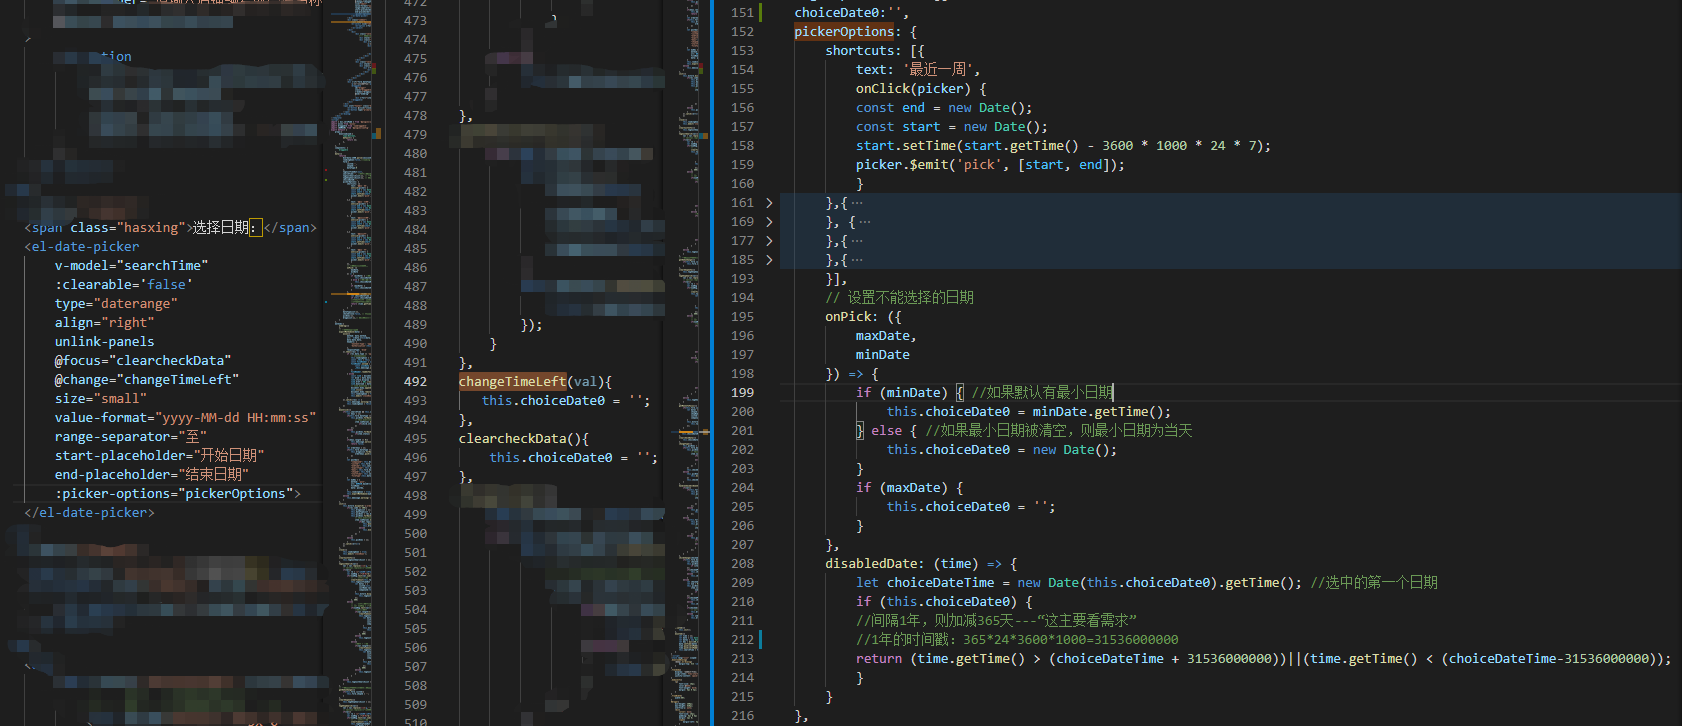The width and height of the screenshot is (1682, 726).
Task: Unfold the collapsed code at line 177
Action: [769, 241]
